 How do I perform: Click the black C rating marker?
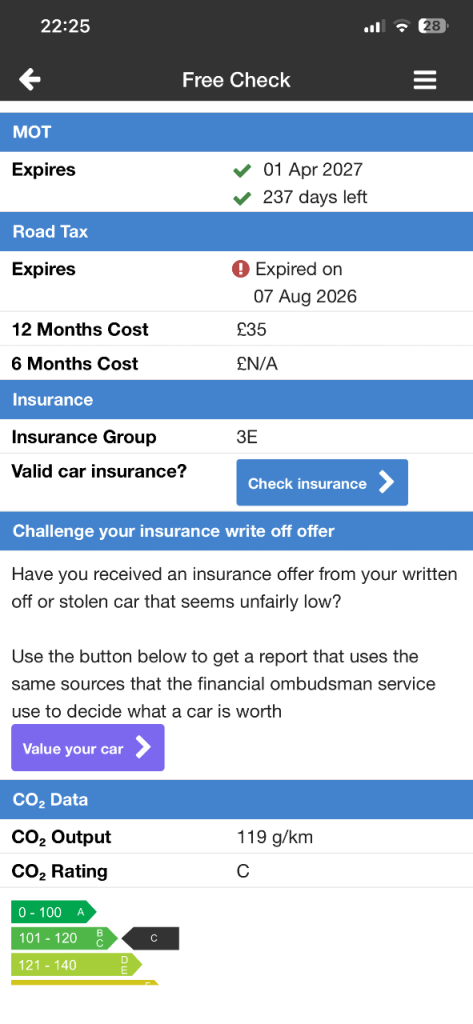(x=151, y=938)
